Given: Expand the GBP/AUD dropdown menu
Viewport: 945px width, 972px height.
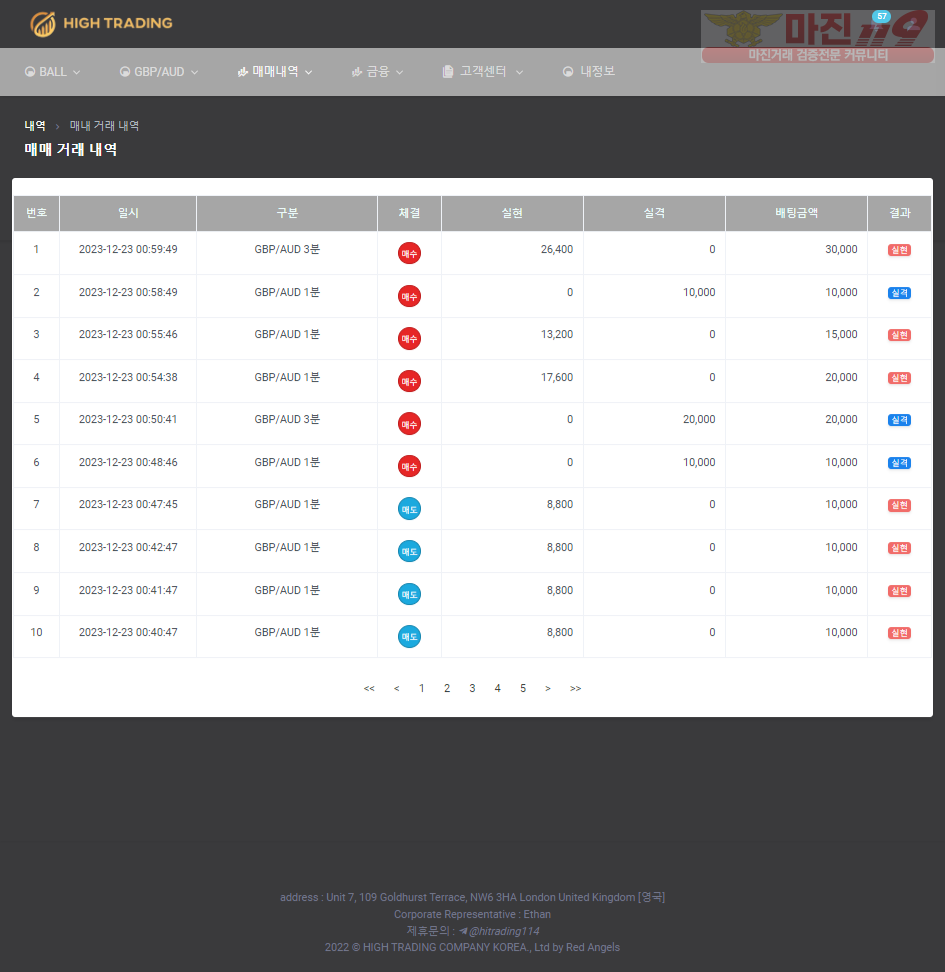Looking at the screenshot, I should [x=159, y=72].
